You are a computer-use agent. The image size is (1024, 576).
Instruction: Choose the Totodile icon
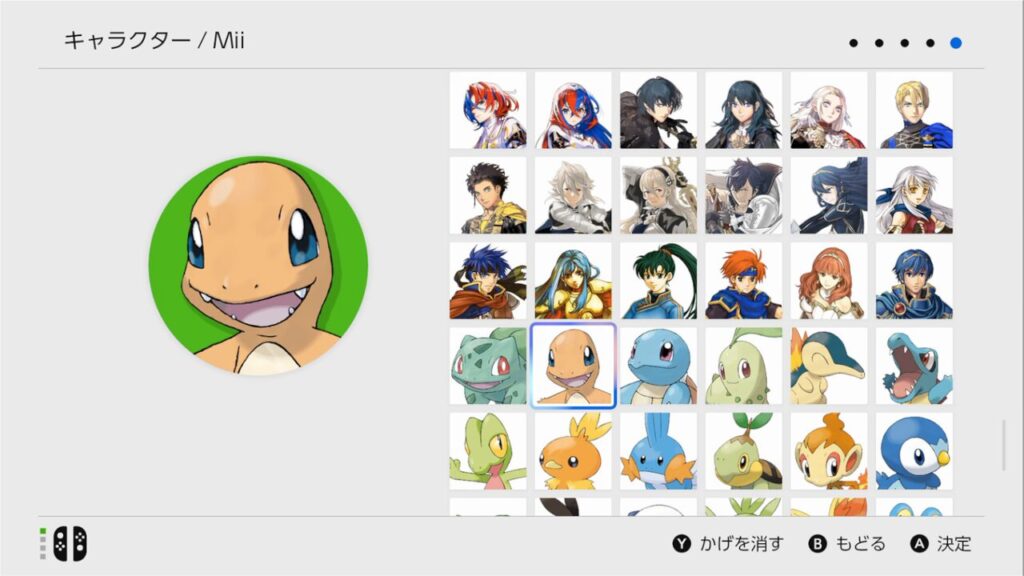click(x=914, y=366)
